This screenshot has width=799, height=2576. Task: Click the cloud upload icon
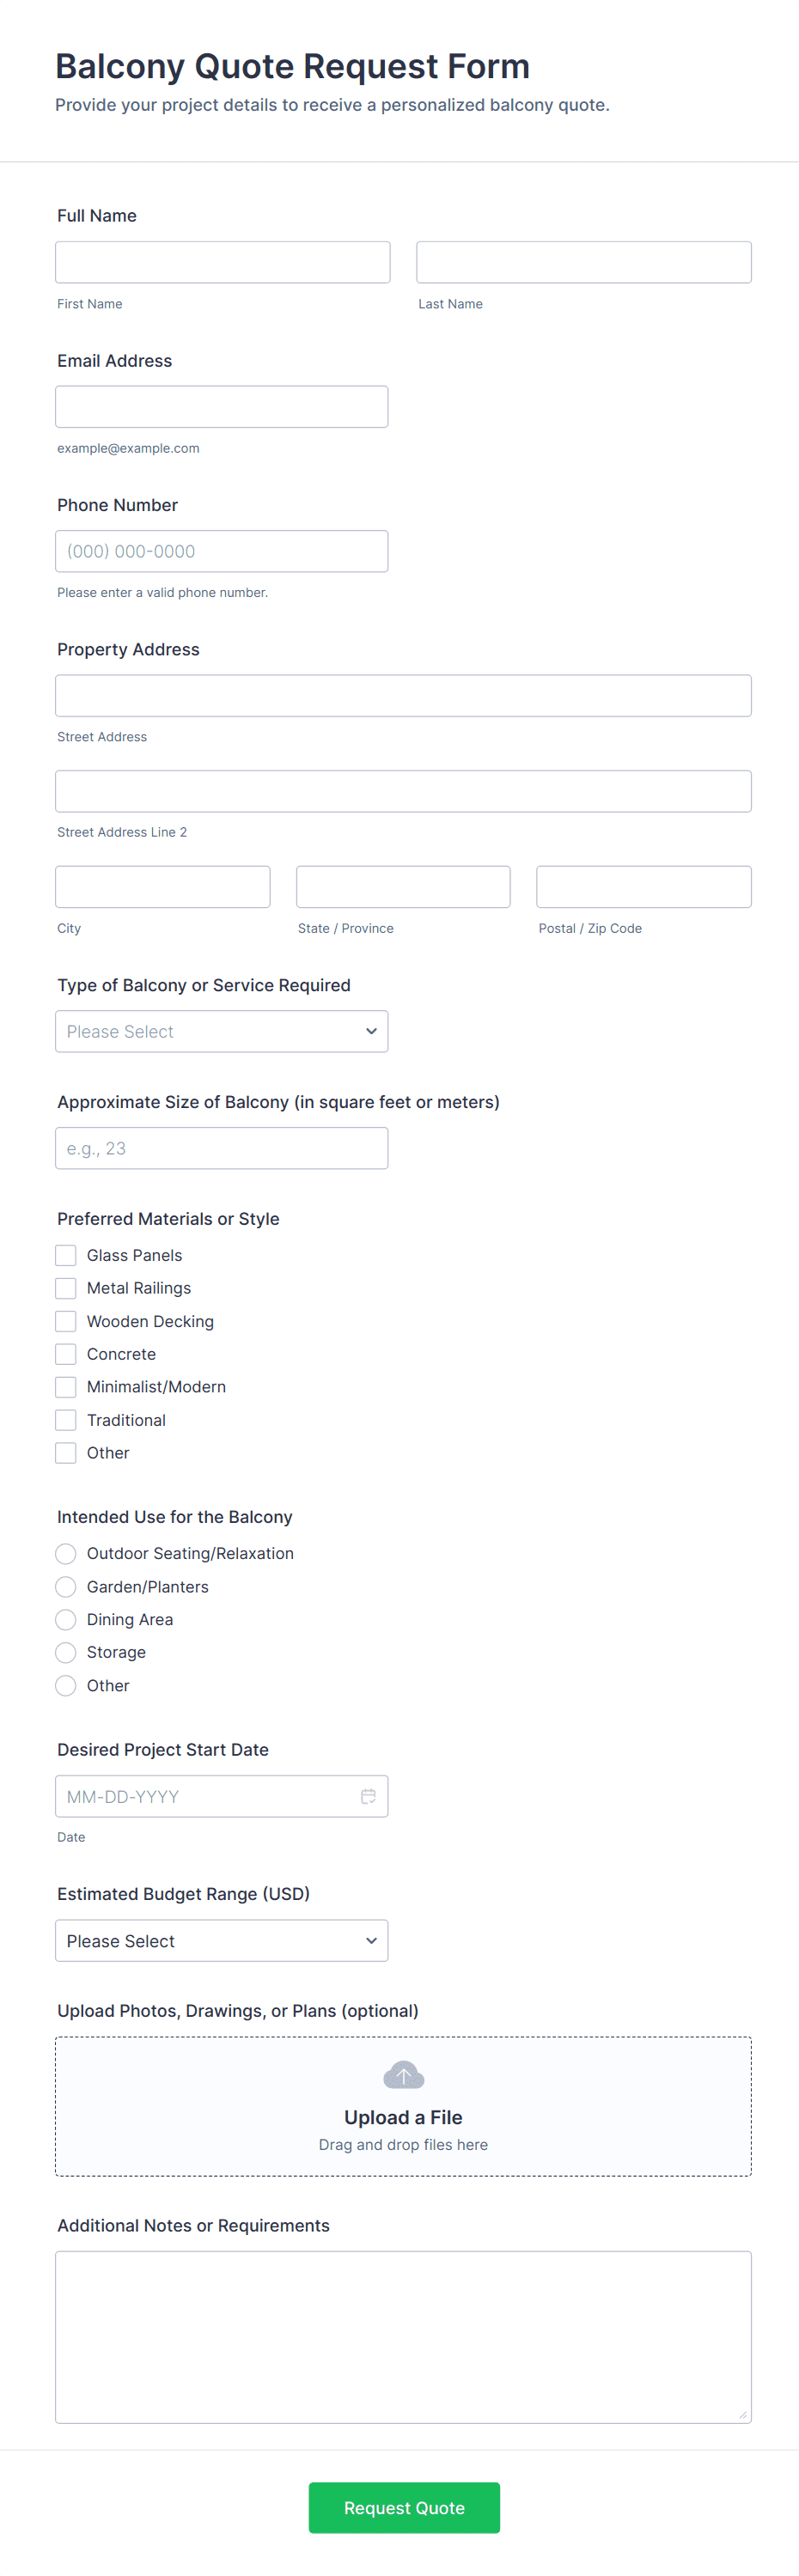[403, 2075]
